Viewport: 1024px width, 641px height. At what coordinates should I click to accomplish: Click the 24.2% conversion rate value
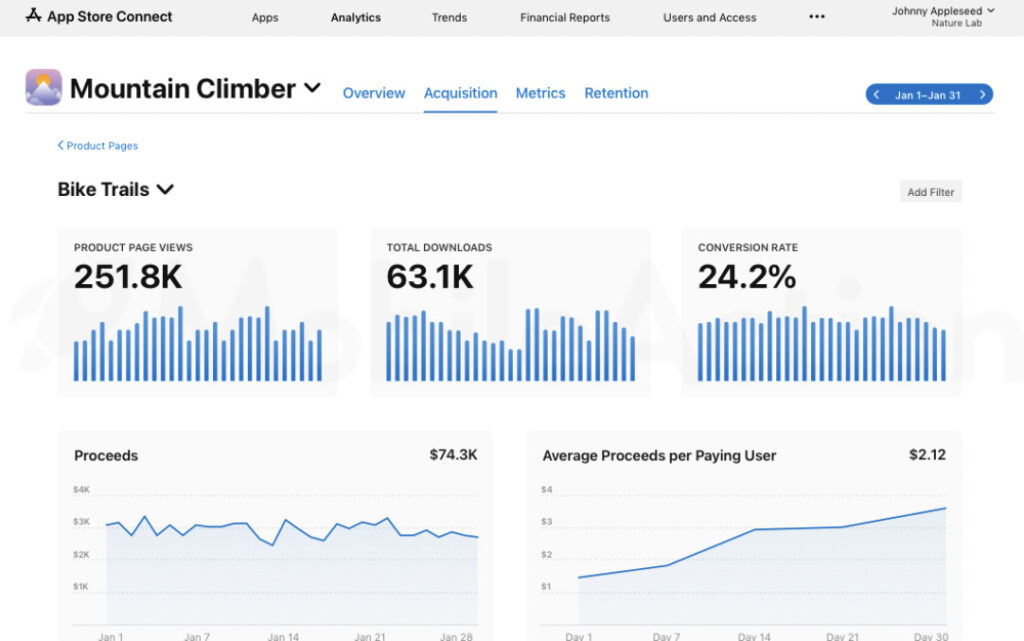point(747,277)
